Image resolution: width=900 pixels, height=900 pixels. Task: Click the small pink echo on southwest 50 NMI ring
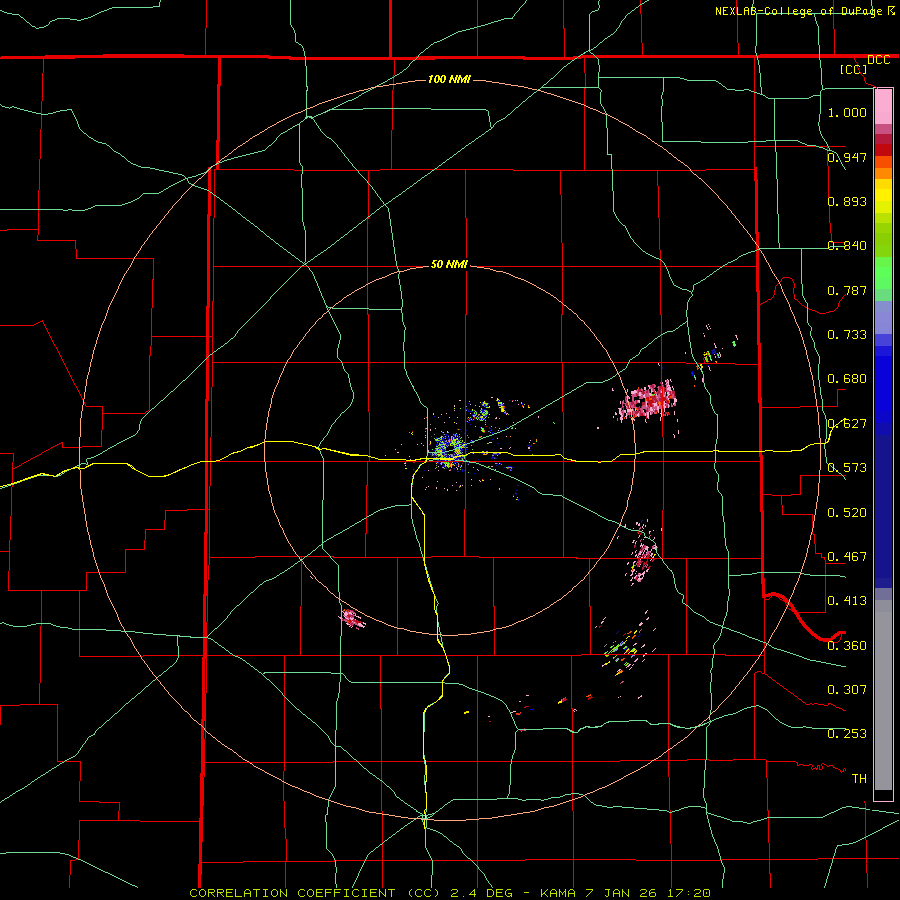[351, 618]
